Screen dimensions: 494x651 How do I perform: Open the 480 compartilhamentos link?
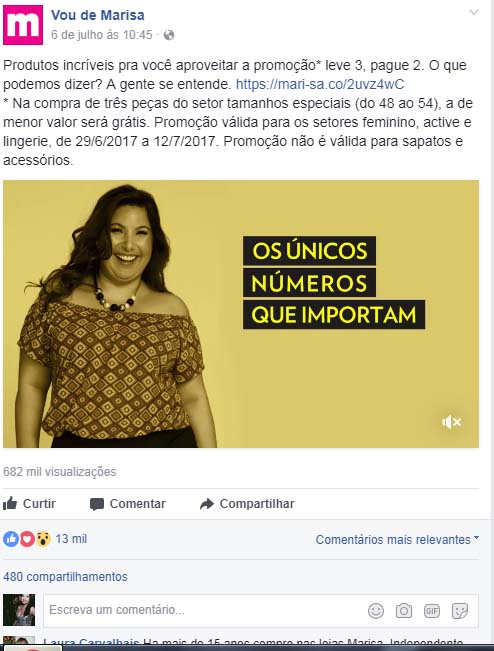[x=65, y=577]
